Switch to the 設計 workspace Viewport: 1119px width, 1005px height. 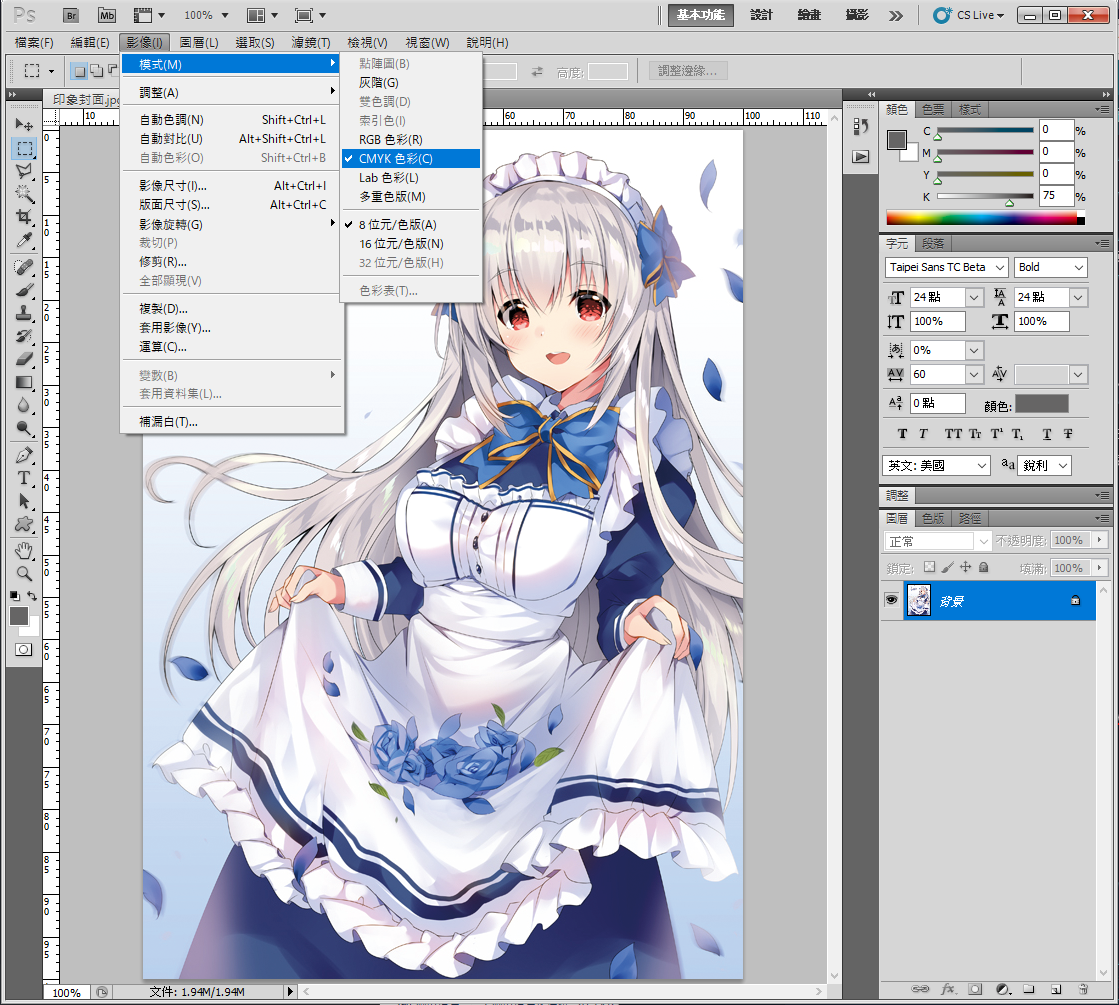(x=761, y=15)
